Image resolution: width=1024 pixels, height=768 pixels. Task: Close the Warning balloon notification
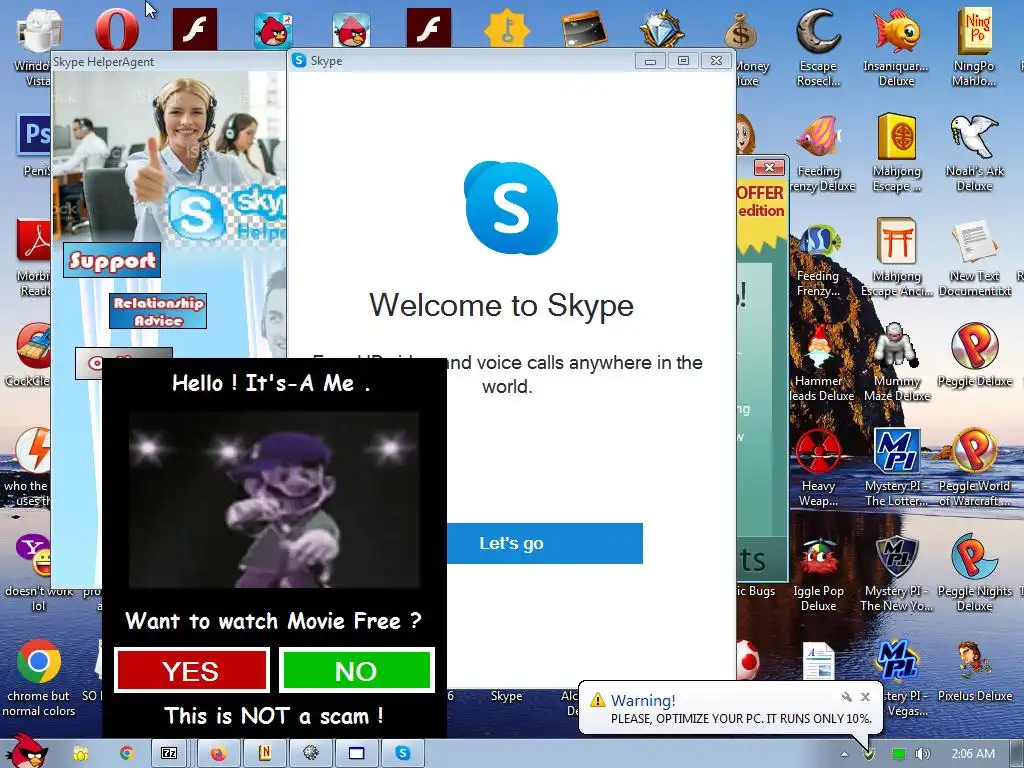pos(865,697)
